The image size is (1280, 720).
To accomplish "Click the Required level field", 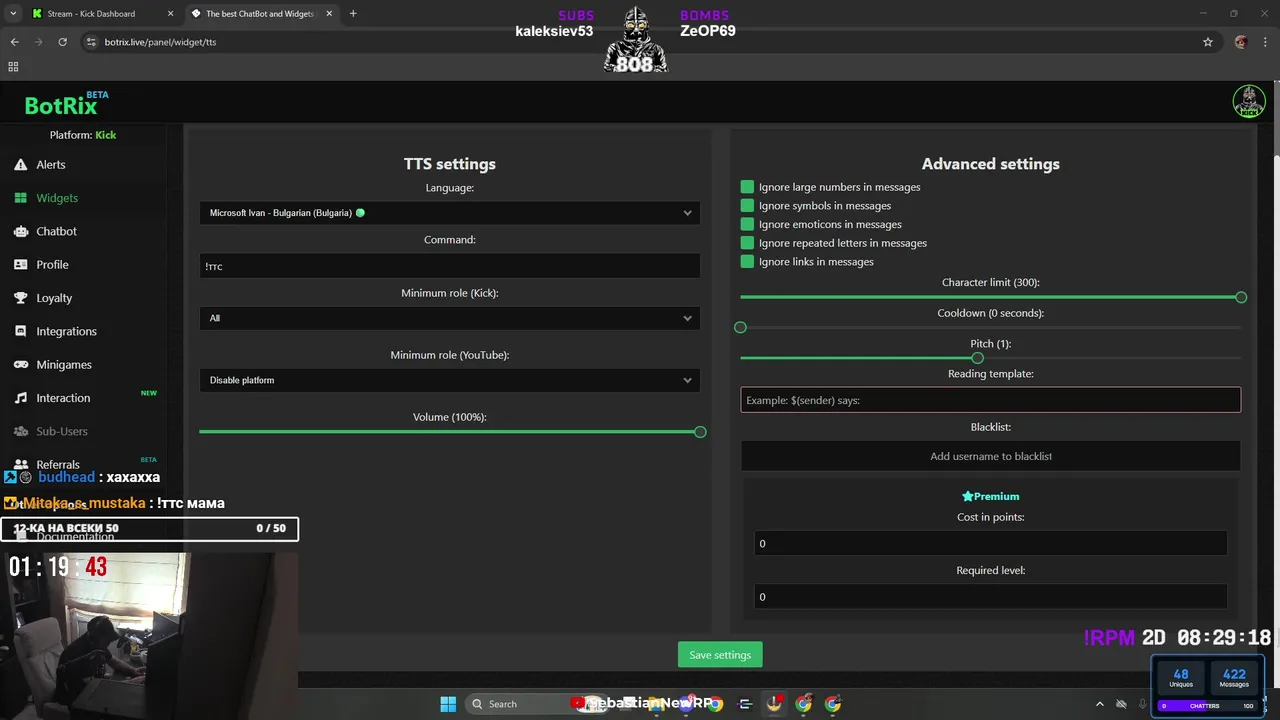I will pyautogui.click(x=991, y=597).
